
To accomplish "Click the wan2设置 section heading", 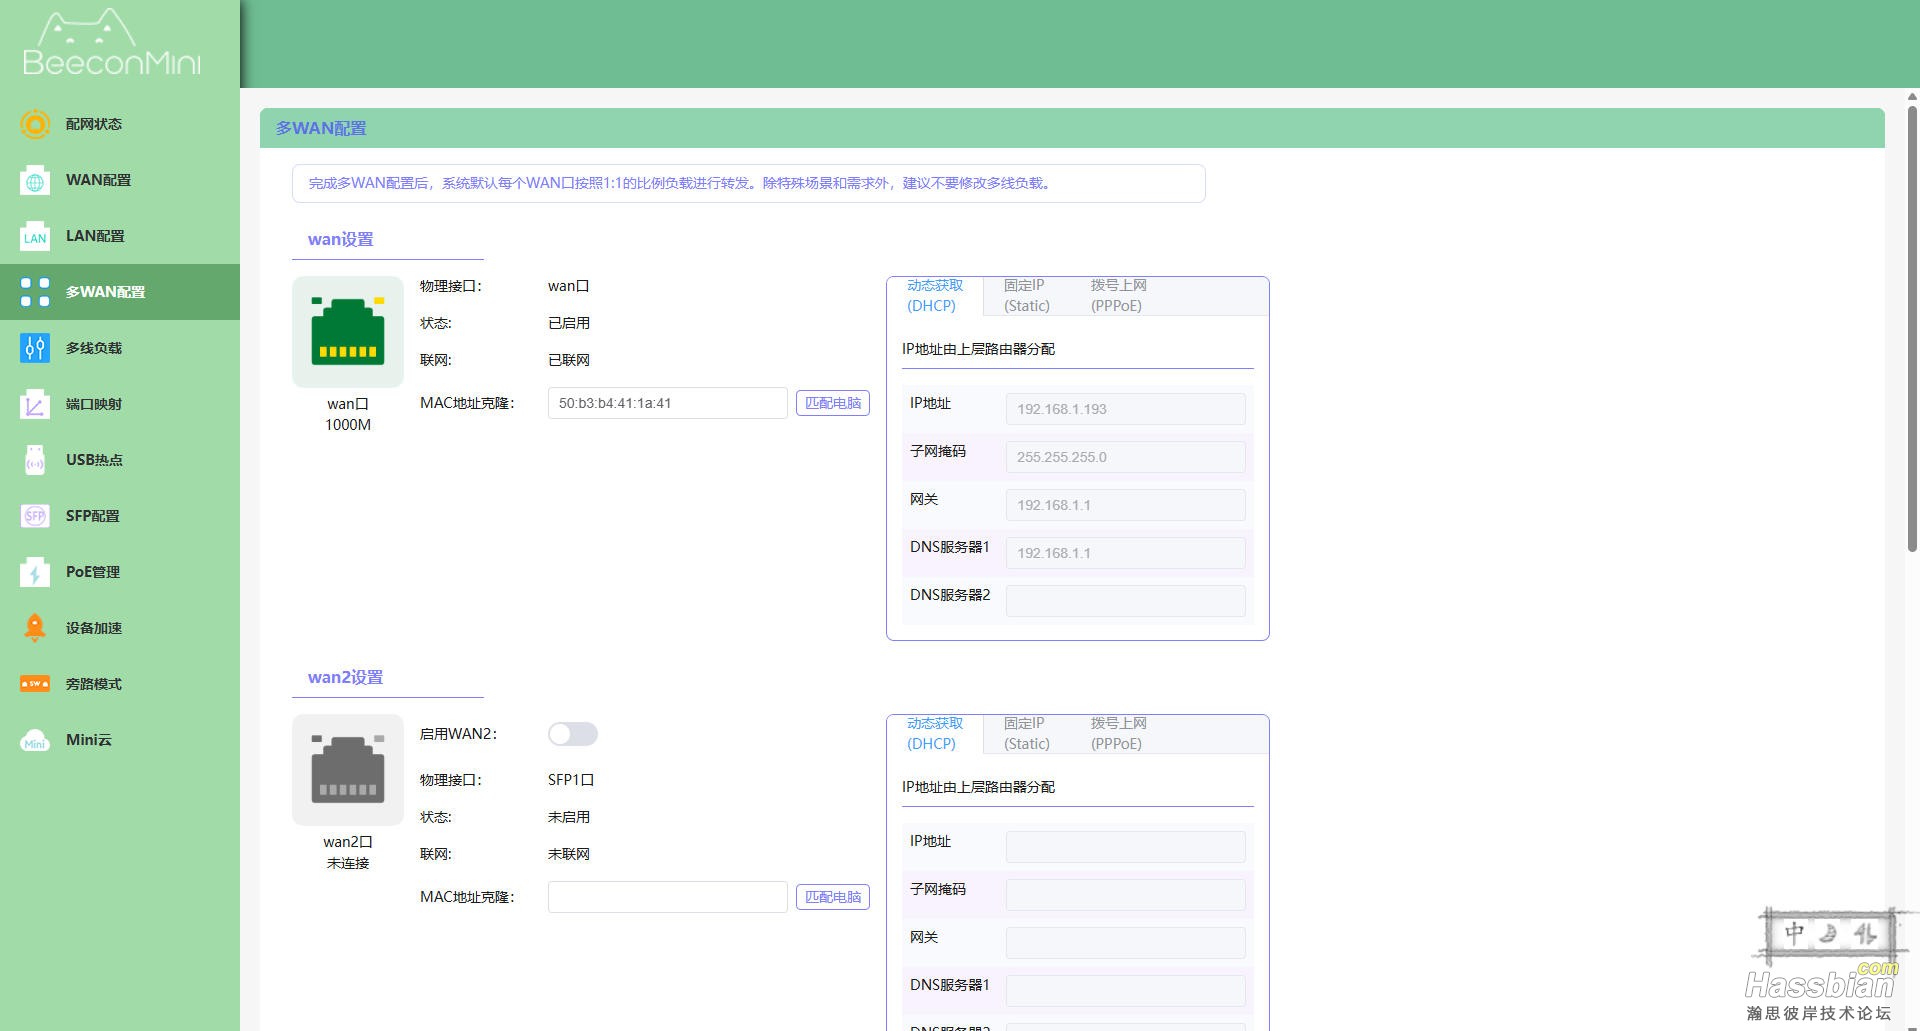I will [x=345, y=677].
